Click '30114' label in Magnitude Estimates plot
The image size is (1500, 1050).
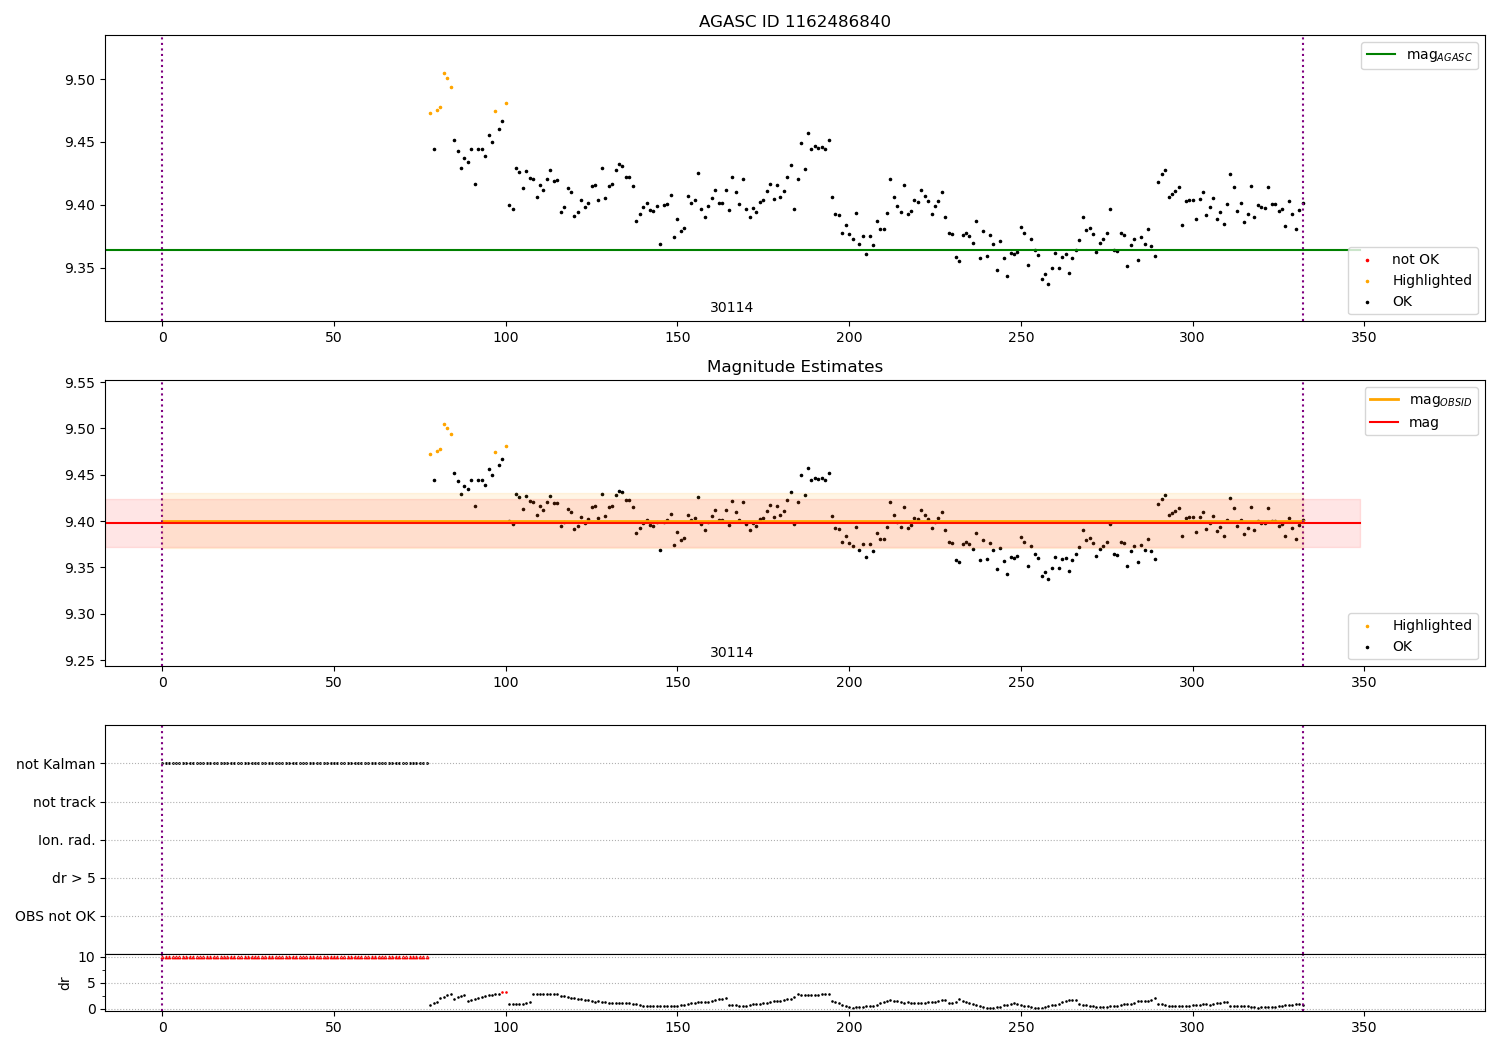(x=731, y=653)
